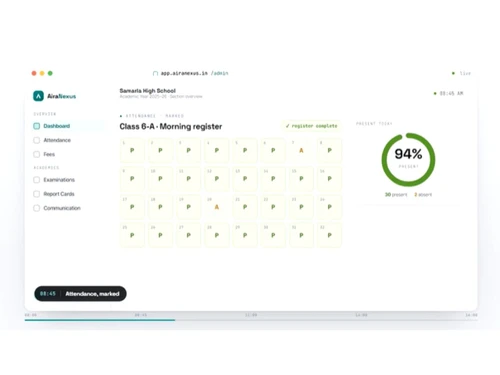Select attendance cell number 28
This screenshot has width=500, height=375.
(x=217, y=235)
